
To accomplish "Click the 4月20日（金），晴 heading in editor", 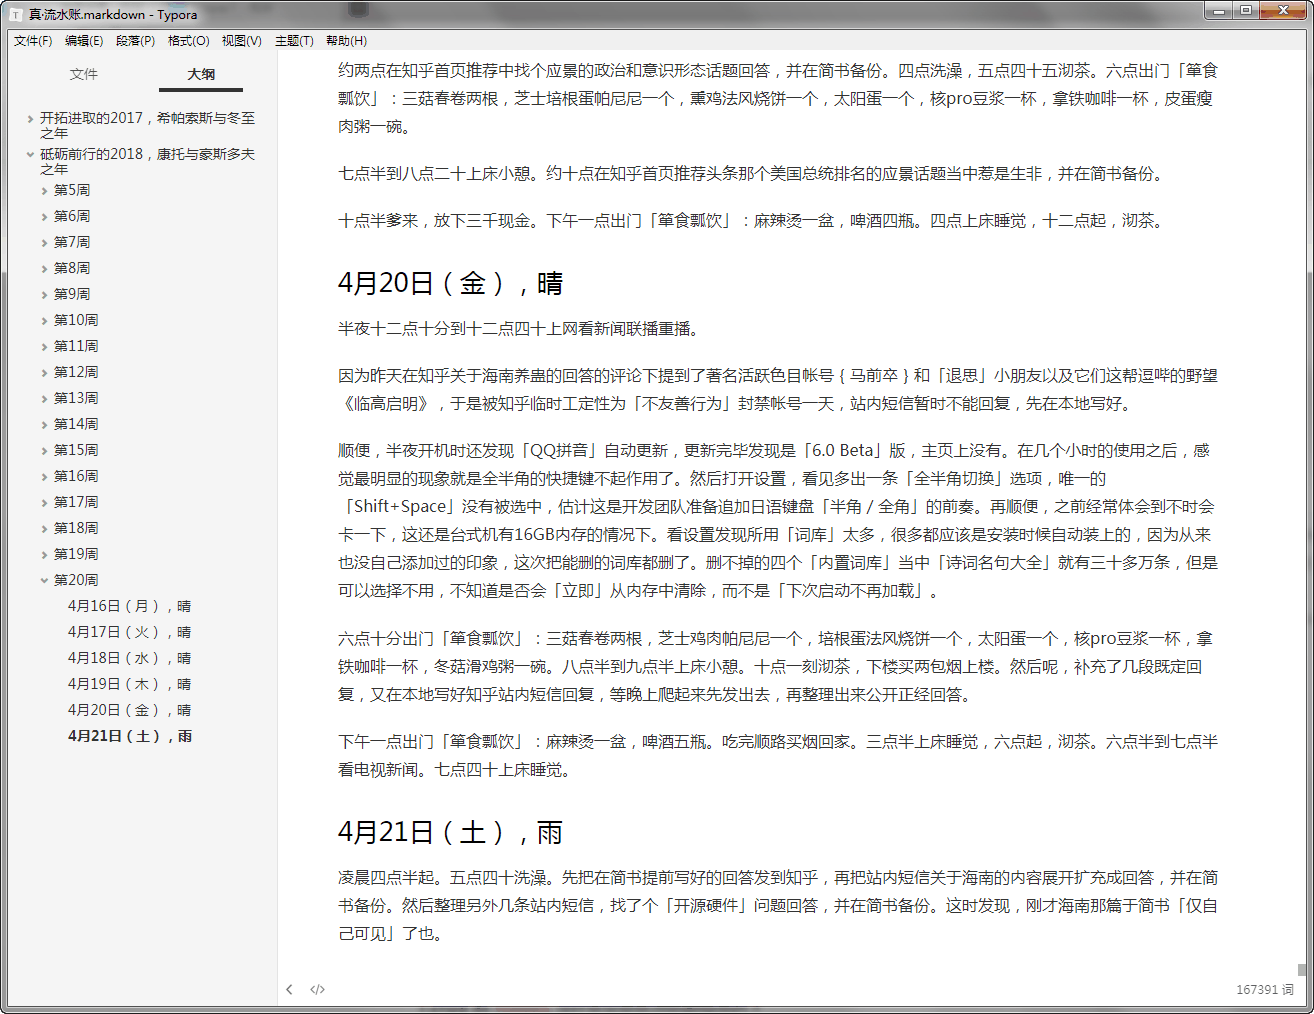I will (x=450, y=283).
